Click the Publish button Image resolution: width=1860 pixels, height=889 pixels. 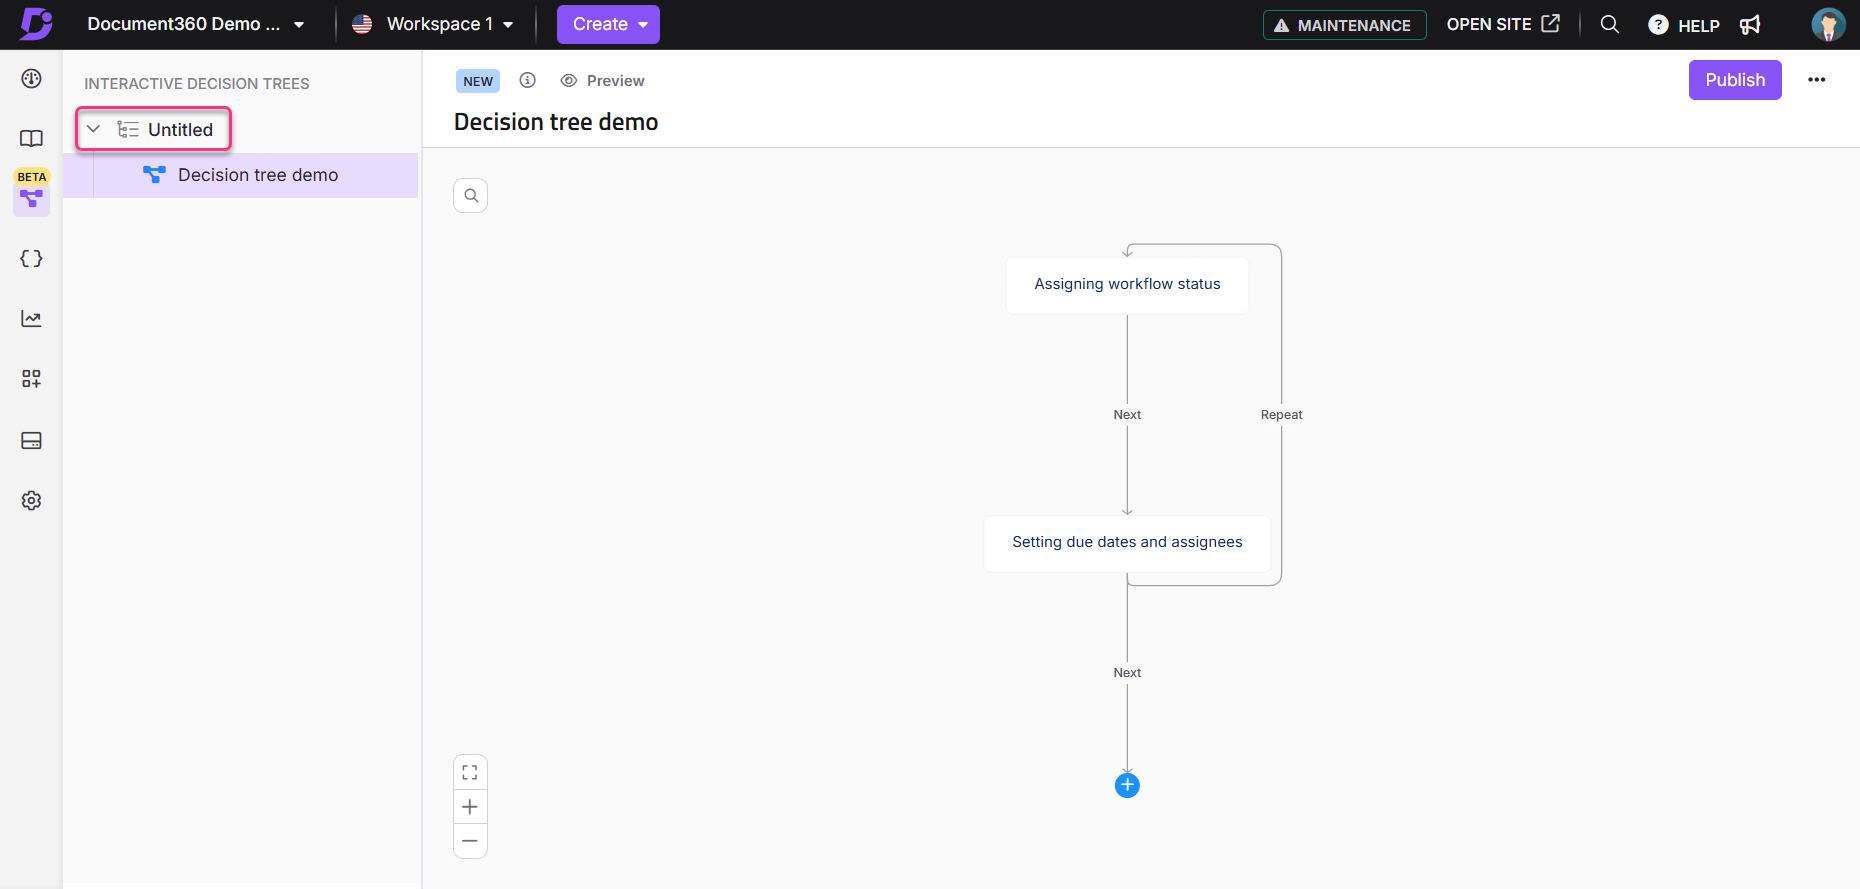click(x=1735, y=80)
